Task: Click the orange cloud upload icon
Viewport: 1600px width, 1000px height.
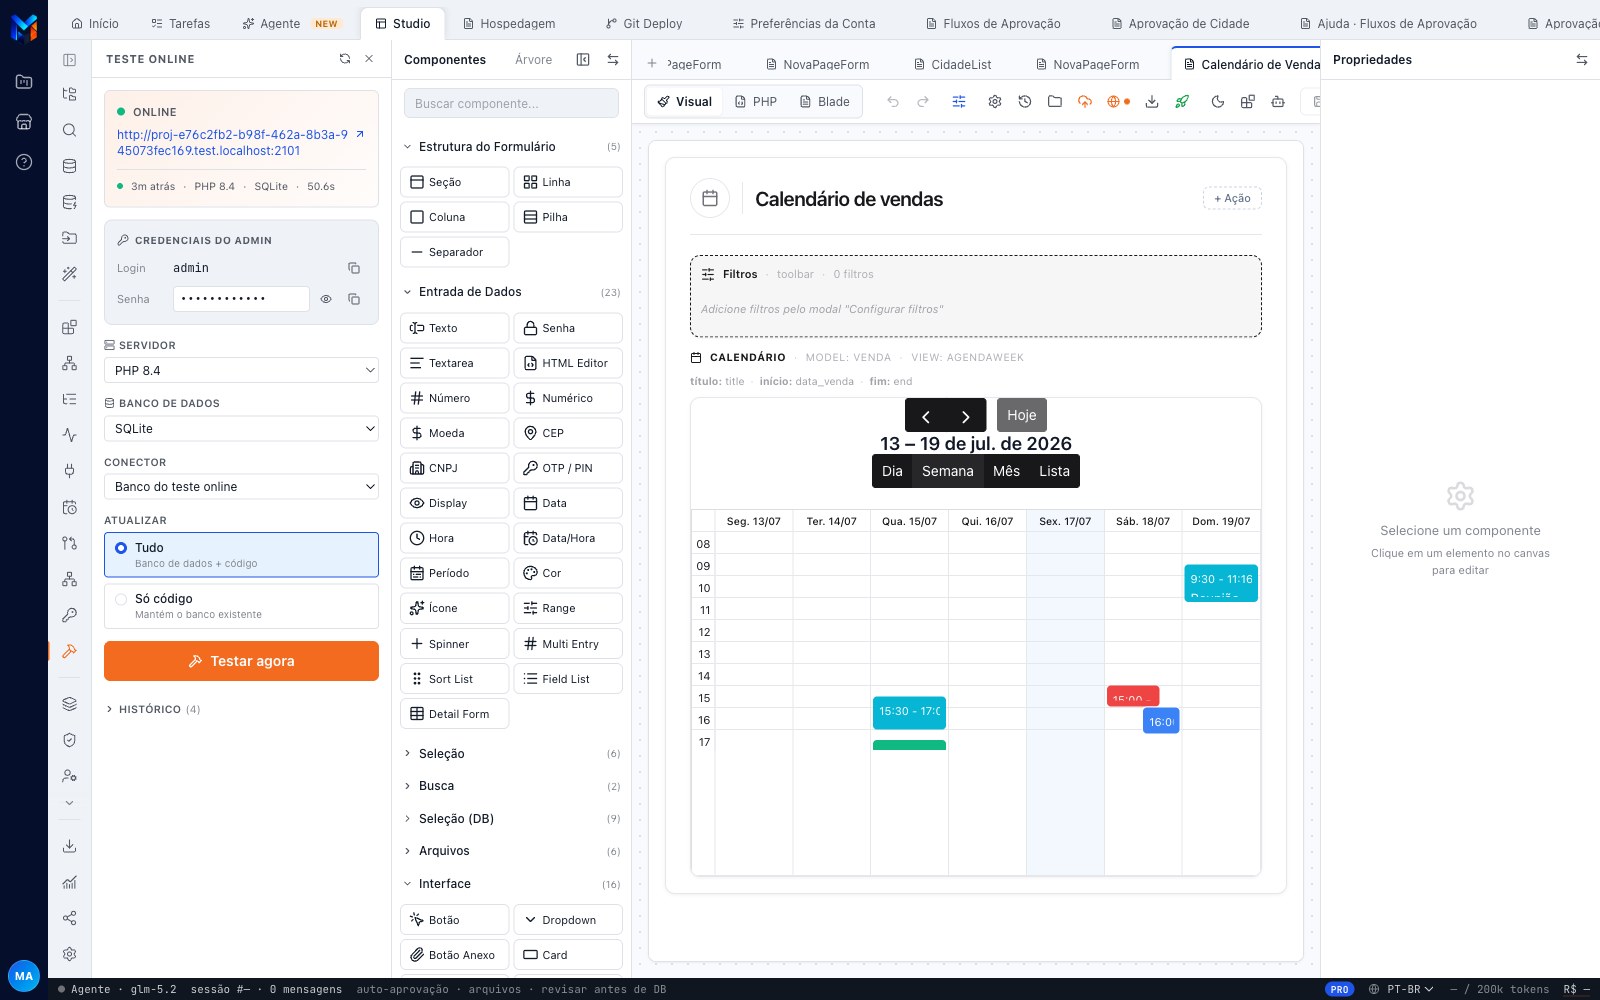Action: (x=1085, y=102)
